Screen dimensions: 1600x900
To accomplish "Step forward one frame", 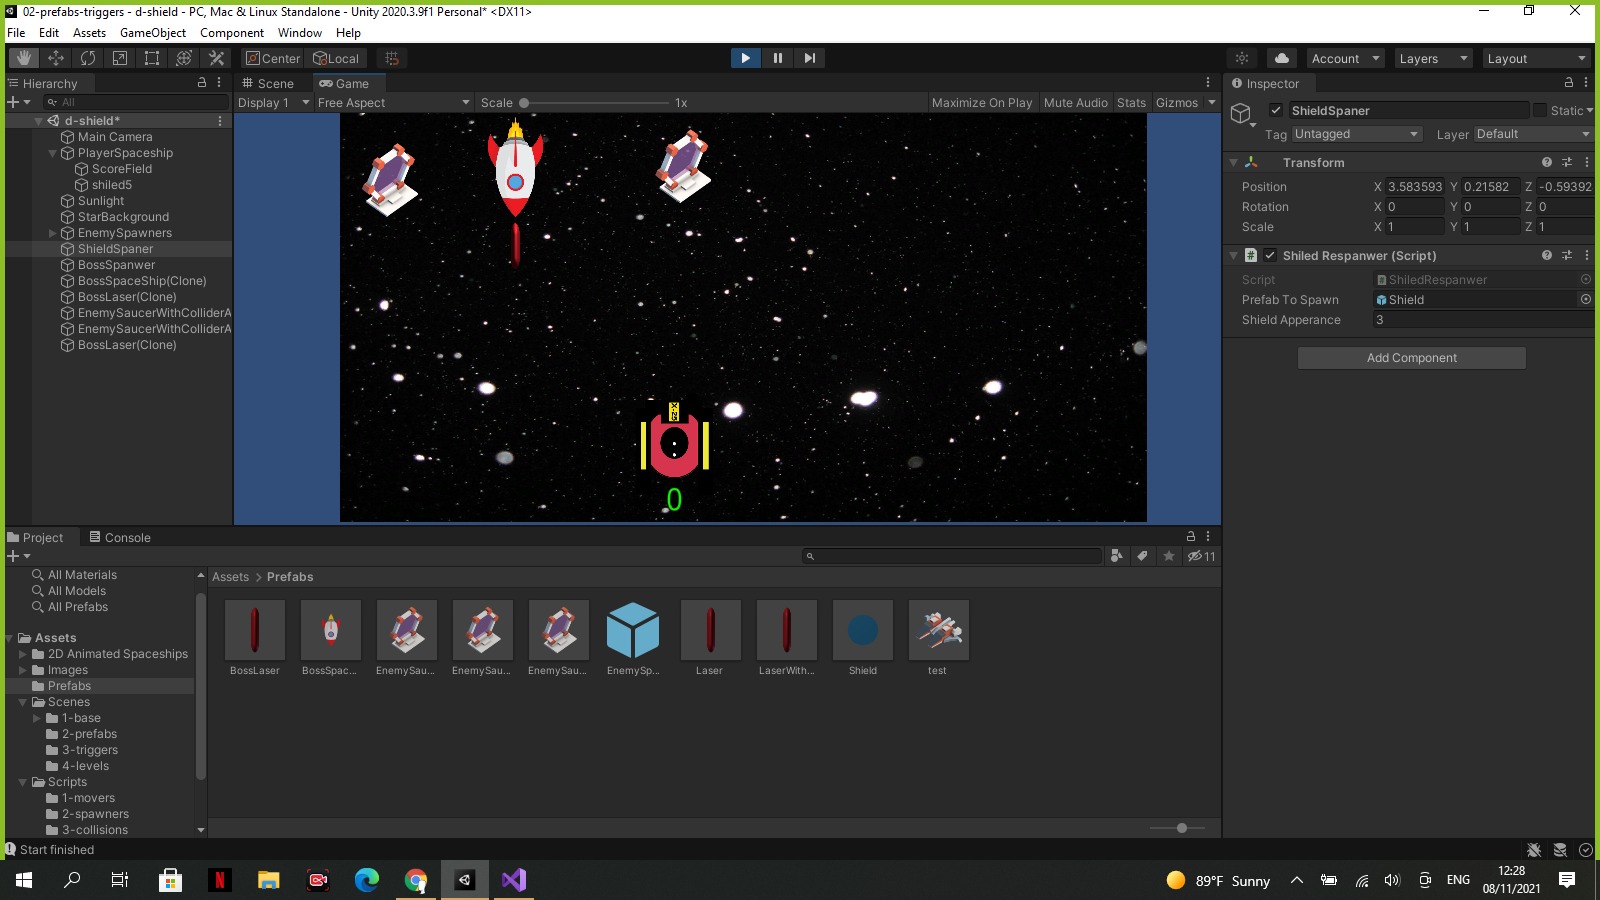I will (809, 58).
